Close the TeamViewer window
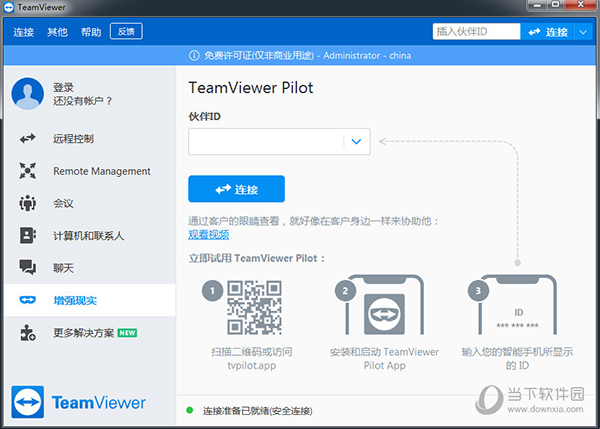Viewport: 600px width, 429px height. [580, 5]
